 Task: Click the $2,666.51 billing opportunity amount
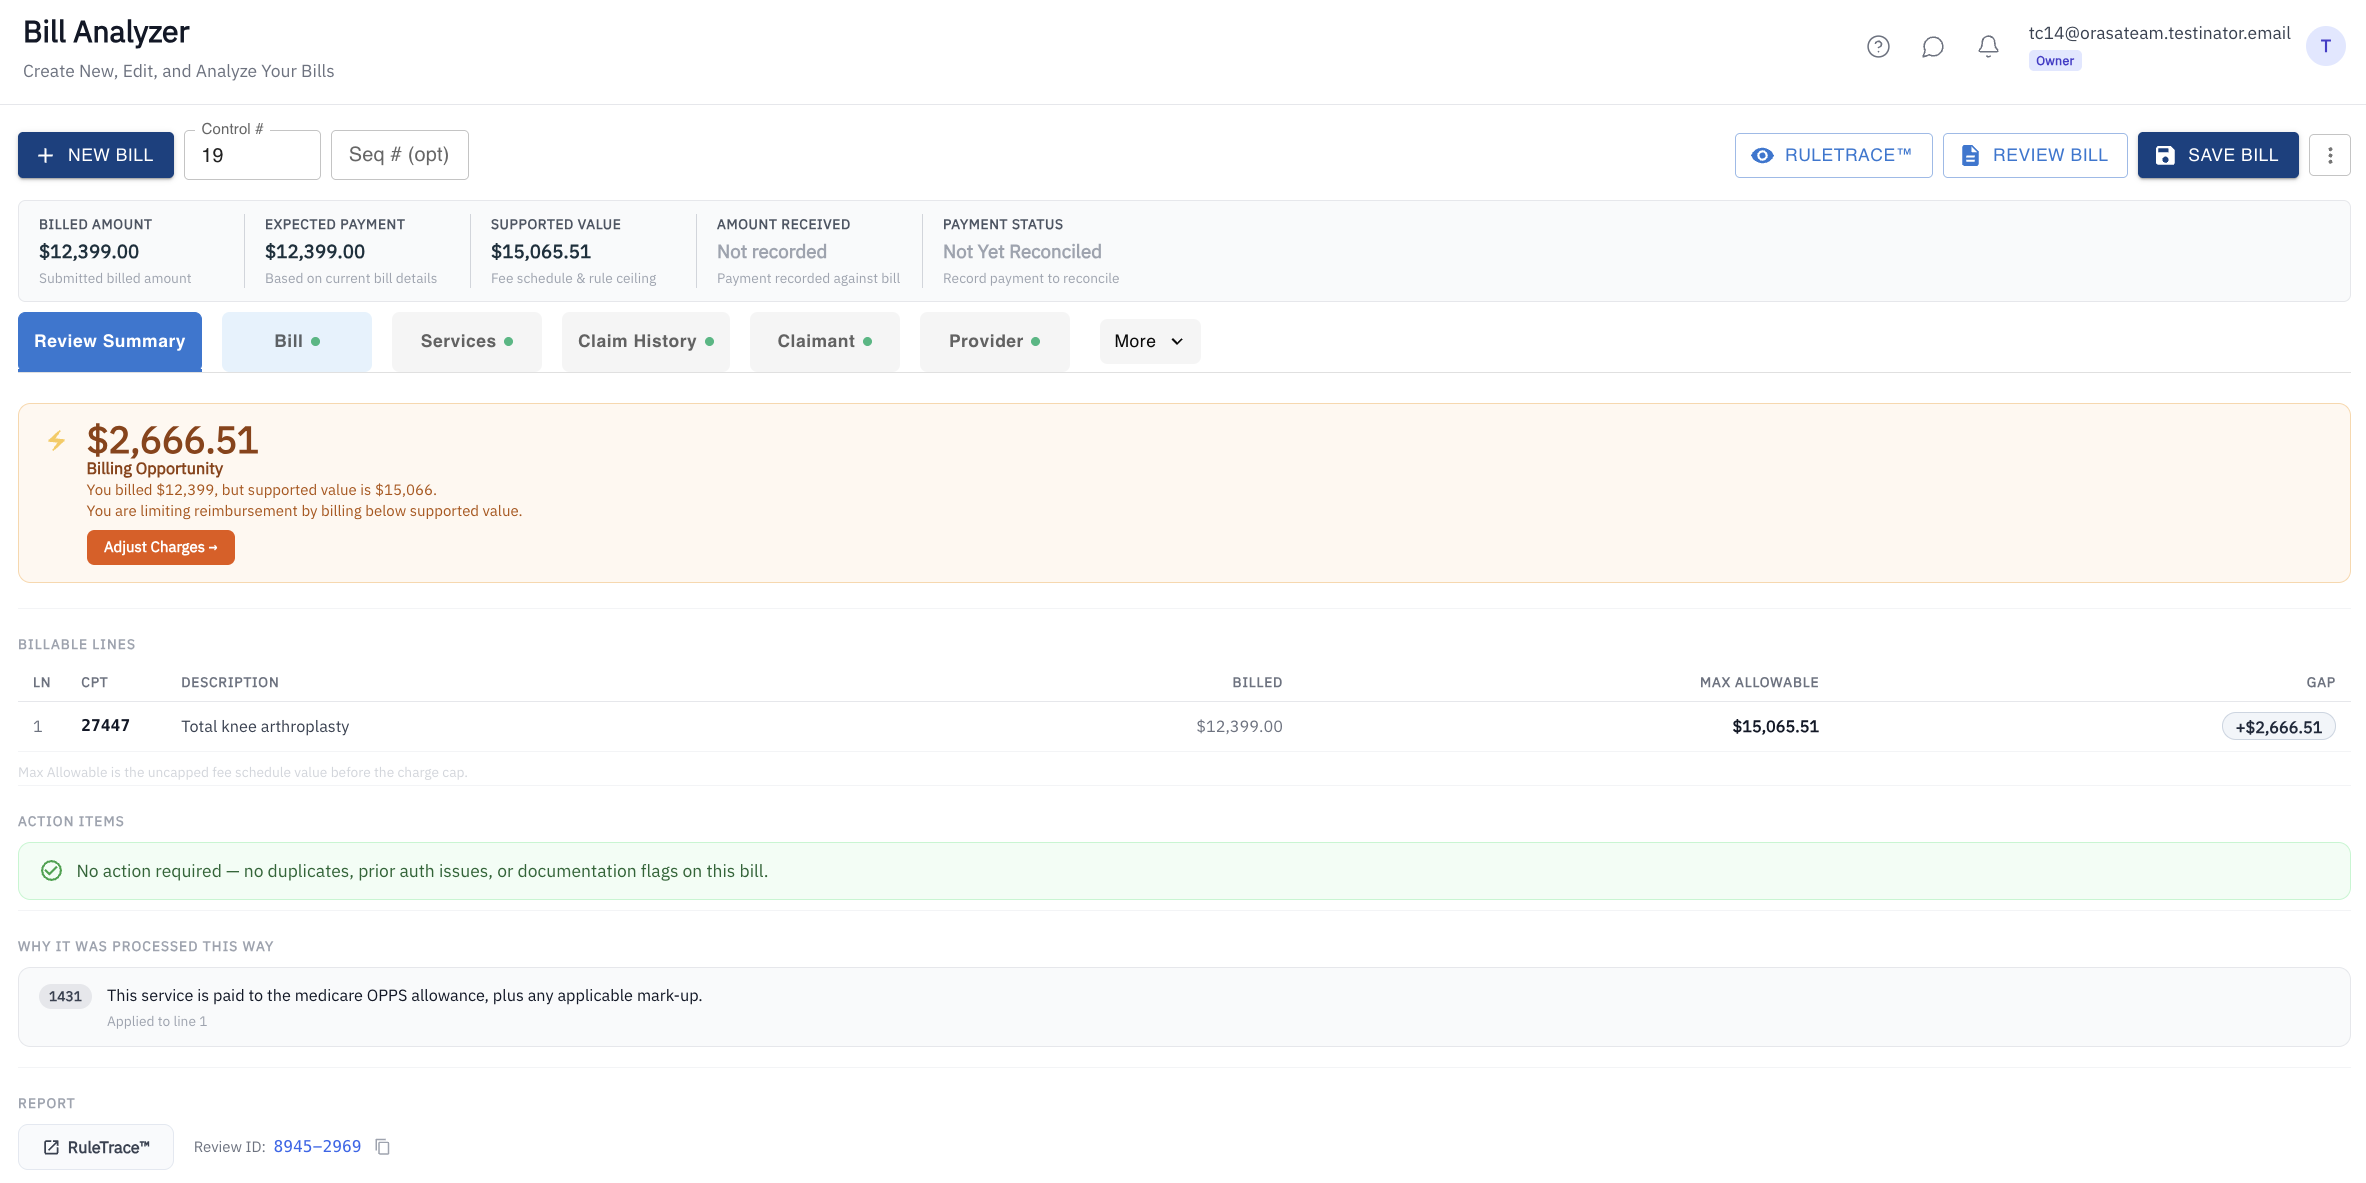click(x=172, y=440)
